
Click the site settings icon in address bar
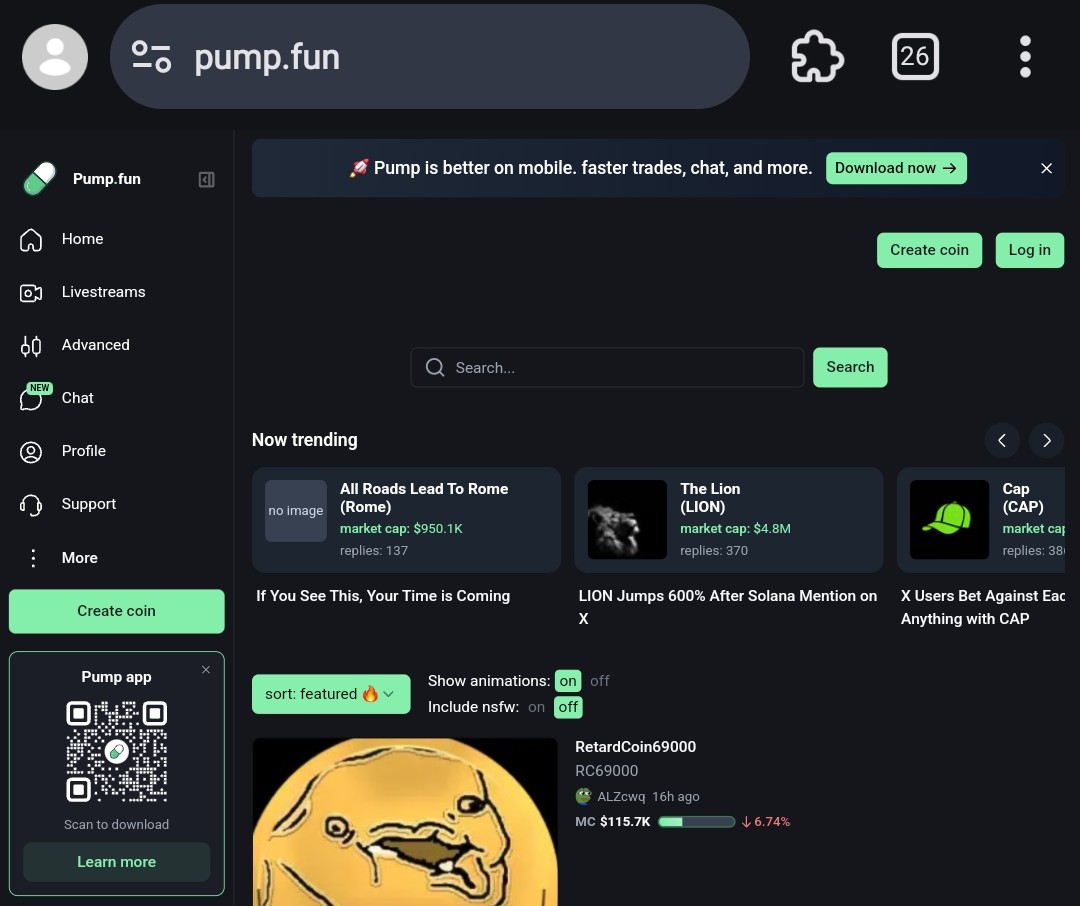click(152, 56)
